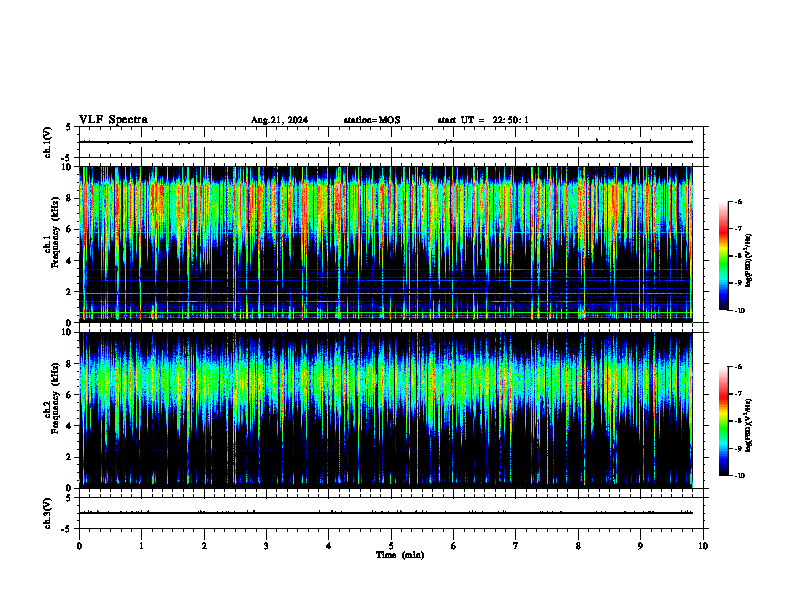This screenshot has height=612, width=792.
Task: Click the '5' tick on ch.1(V) axis
Action: [68, 127]
